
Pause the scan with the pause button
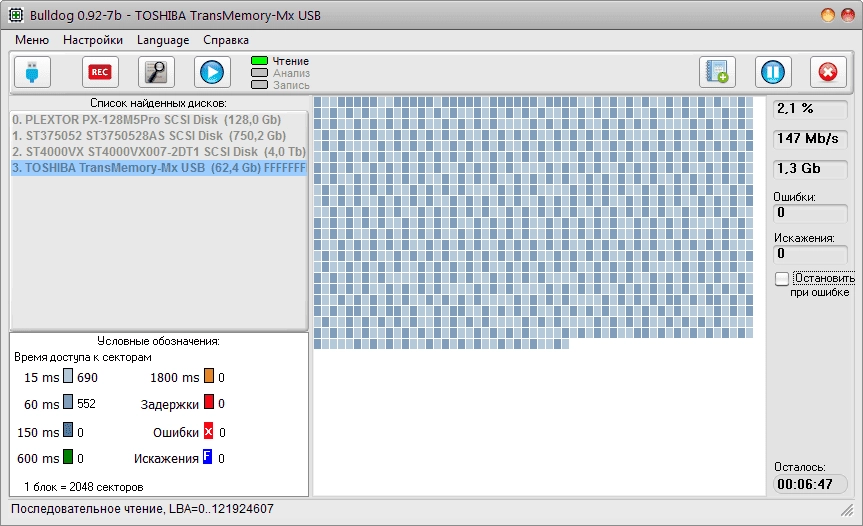(773, 72)
